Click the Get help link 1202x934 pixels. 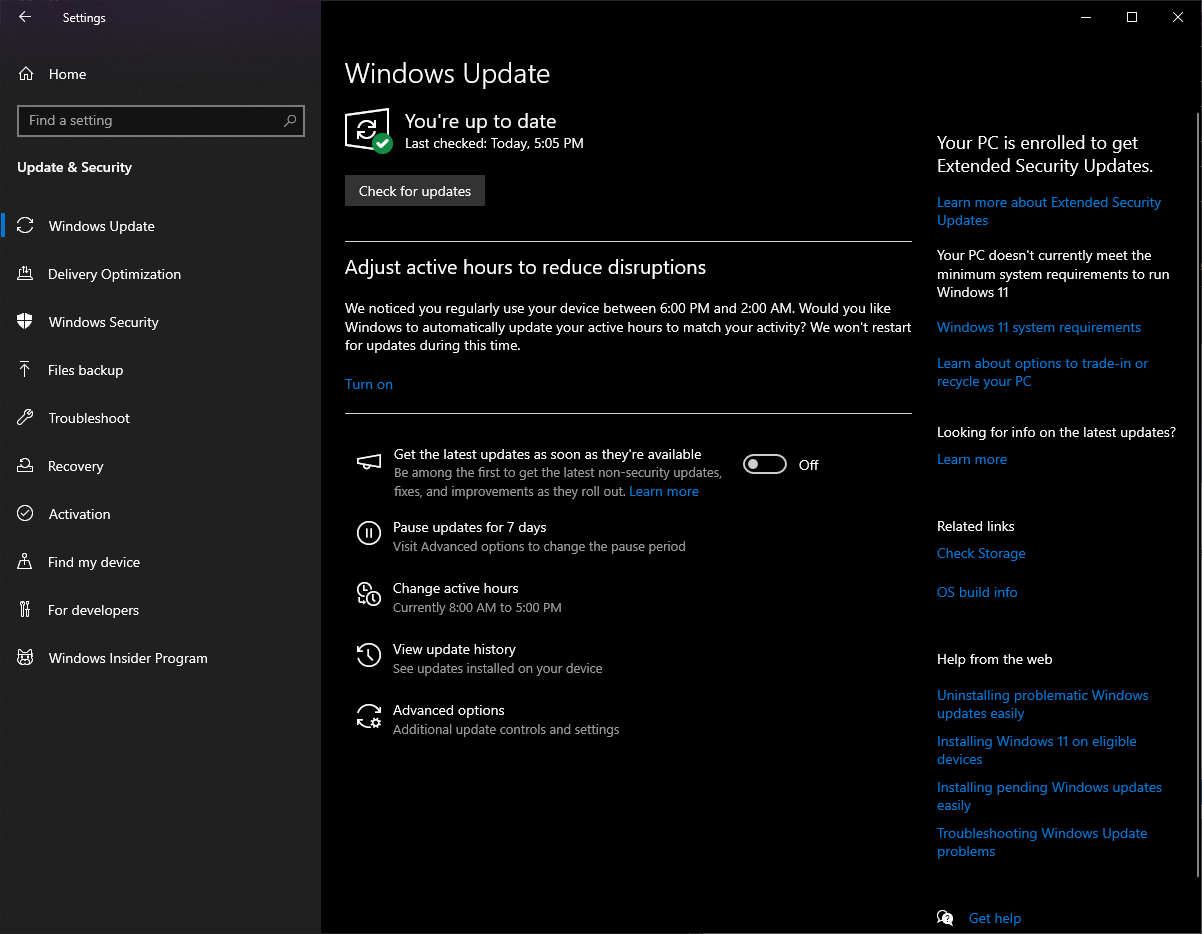coord(995,918)
